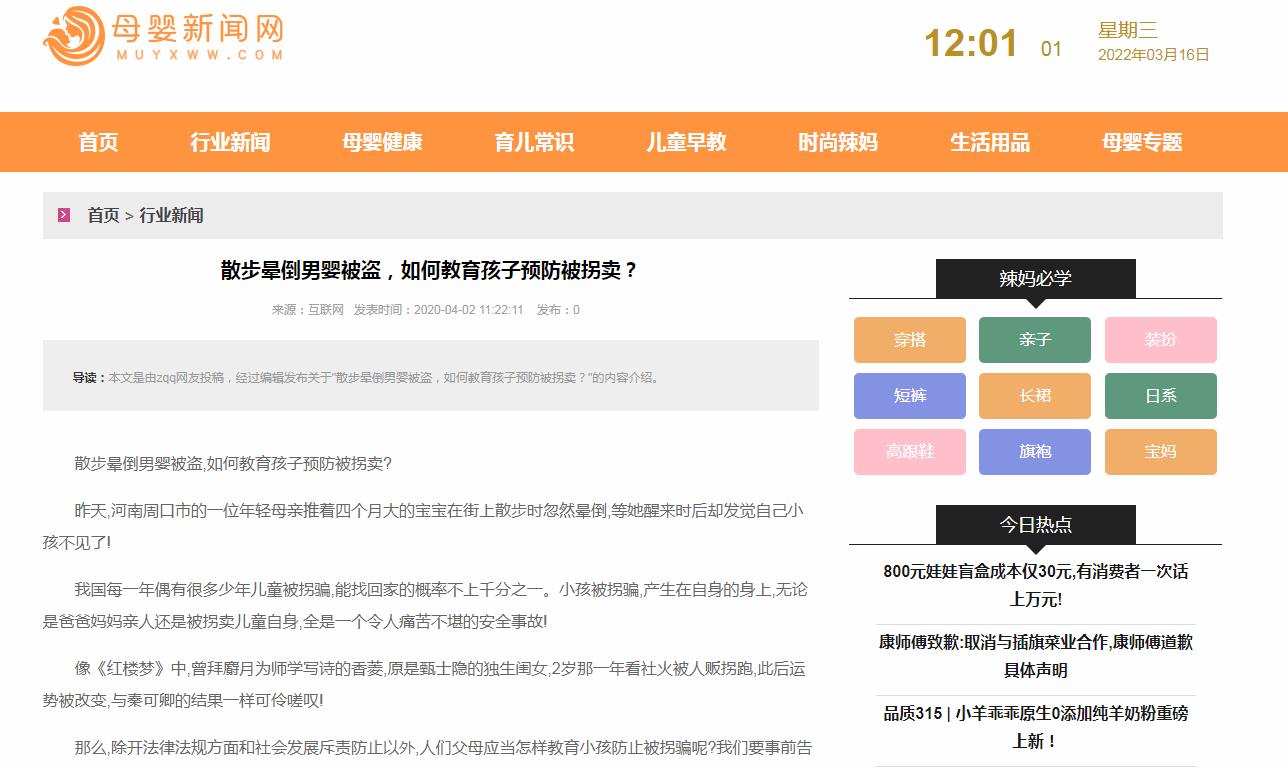Select the 高跟鞋 tag button
The height and width of the screenshot is (770, 1288).
click(910, 452)
